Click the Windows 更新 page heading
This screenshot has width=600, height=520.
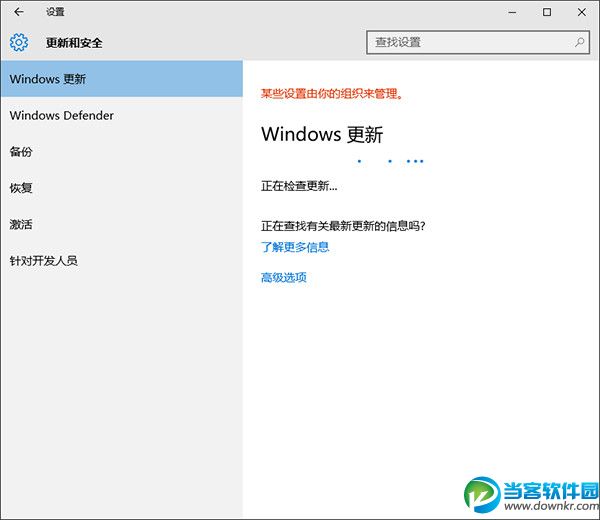coord(322,134)
